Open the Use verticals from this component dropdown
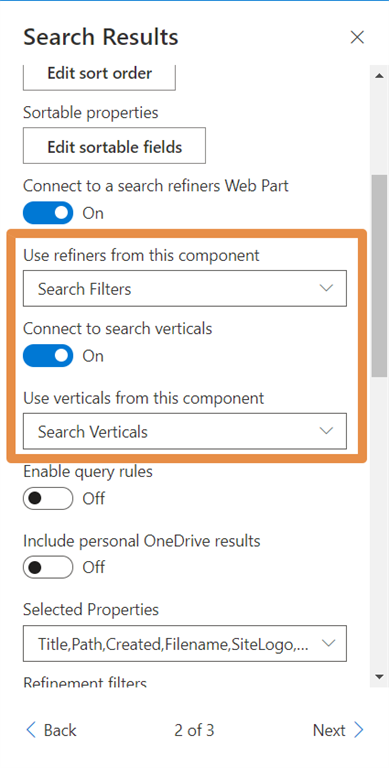 click(185, 432)
